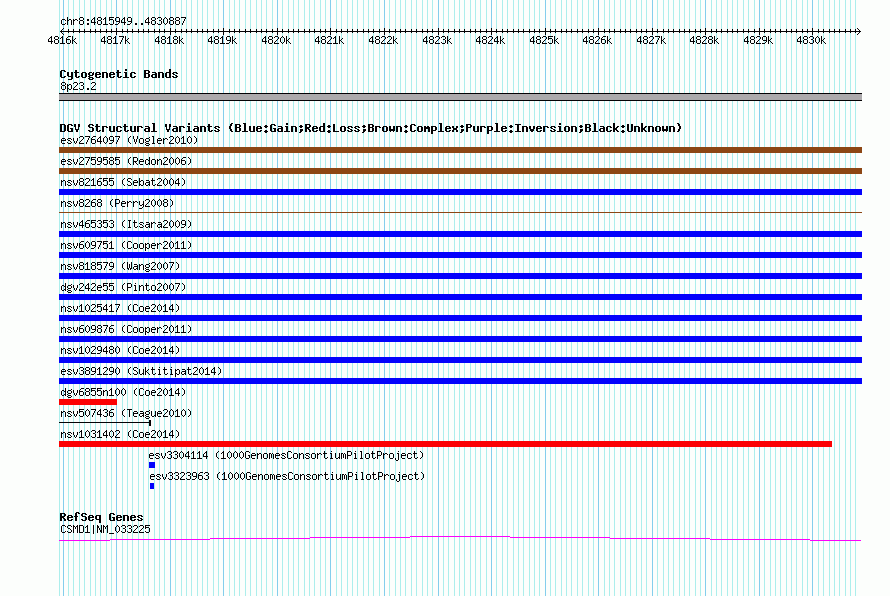Select the dgv6855n100 (Coe2014) label
The image size is (890, 596).
click(x=123, y=392)
